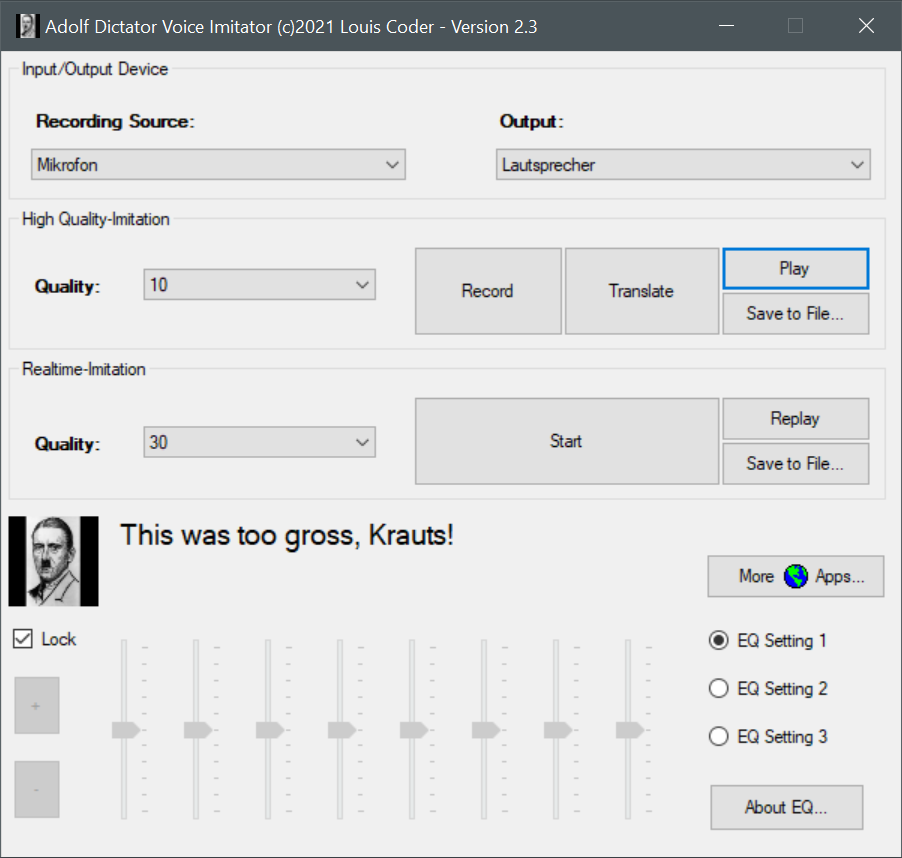The image size is (902, 858).
Task: Open the Output Lautsprecher dropdown
Action: (683, 165)
